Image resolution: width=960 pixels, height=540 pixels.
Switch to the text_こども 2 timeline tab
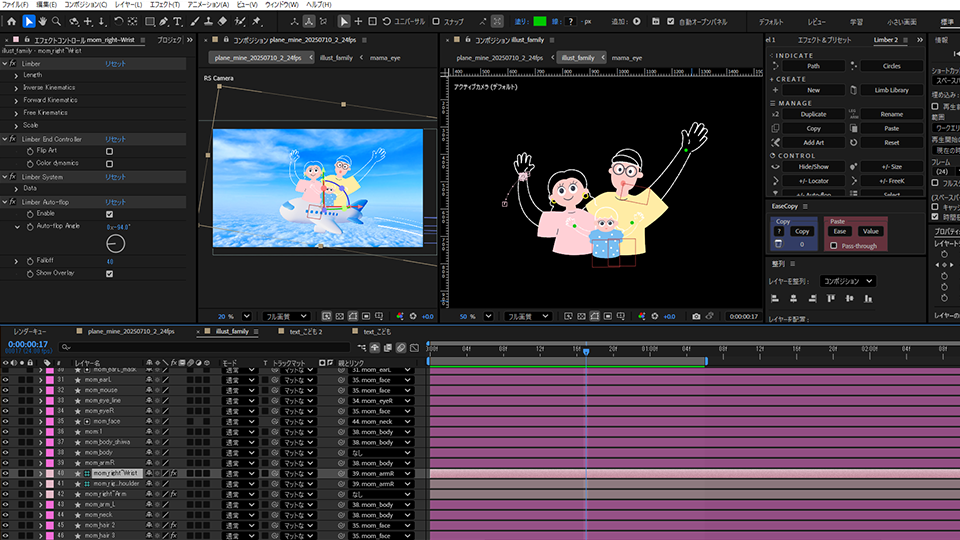[306, 332]
